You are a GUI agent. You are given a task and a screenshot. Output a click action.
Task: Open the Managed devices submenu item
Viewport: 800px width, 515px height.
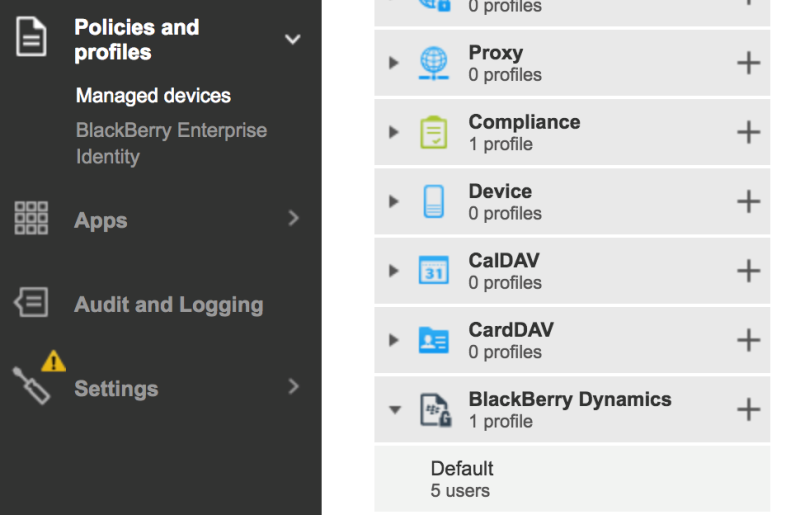tap(153, 95)
